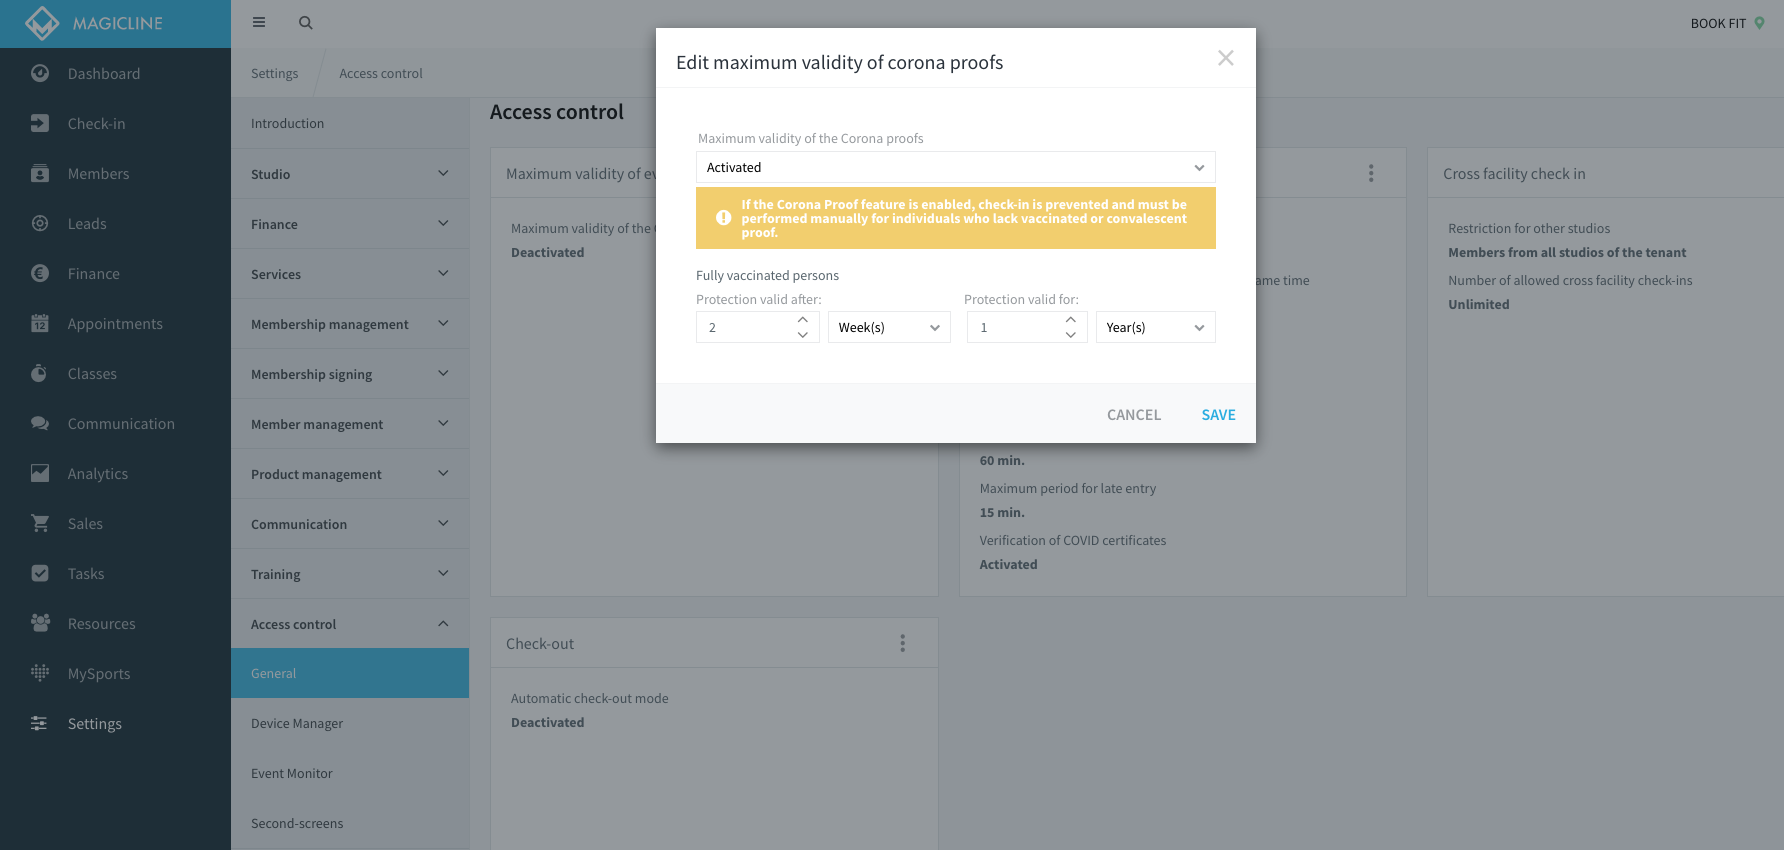Viewport: 1784px width, 850px height.
Task: Open the Activated validity dropdown
Action: point(955,167)
